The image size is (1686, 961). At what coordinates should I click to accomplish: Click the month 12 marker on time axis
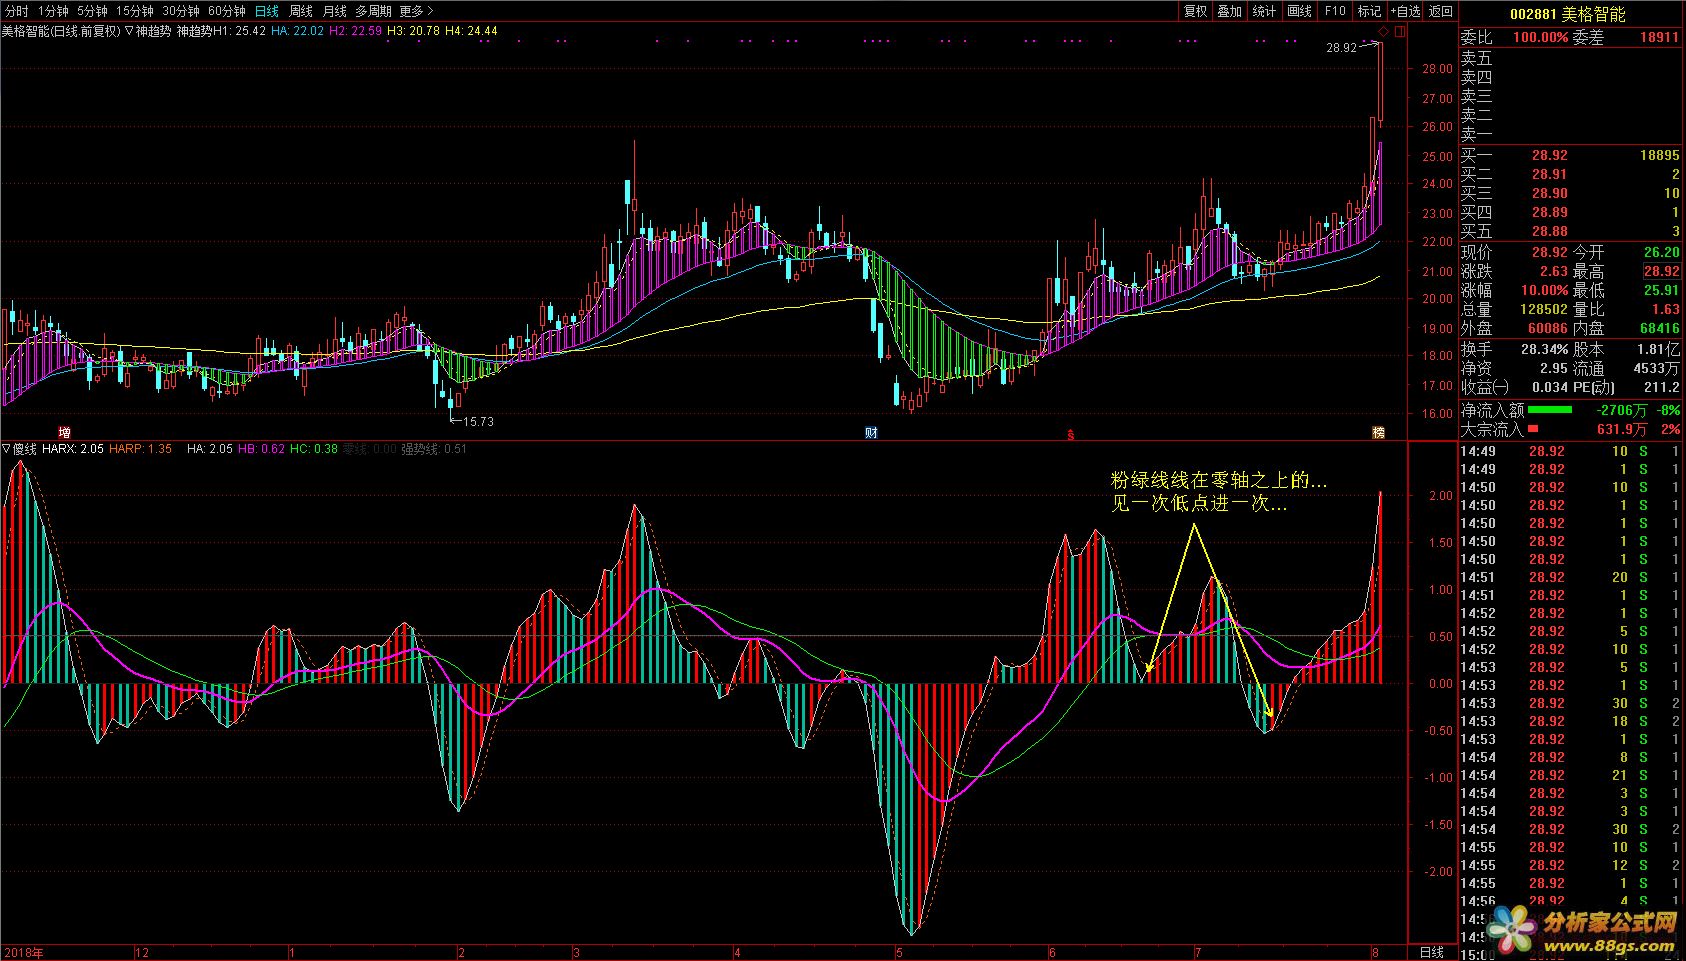pos(142,953)
